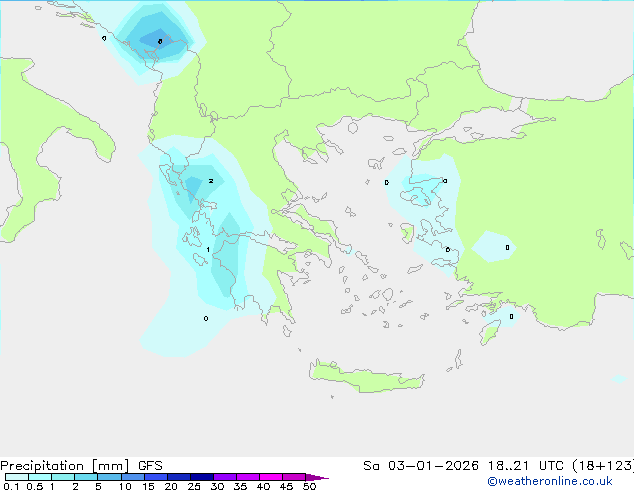Pick the navy legend swatch between 25 and 30
The width and height of the screenshot is (634, 490).
pos(202,477)
